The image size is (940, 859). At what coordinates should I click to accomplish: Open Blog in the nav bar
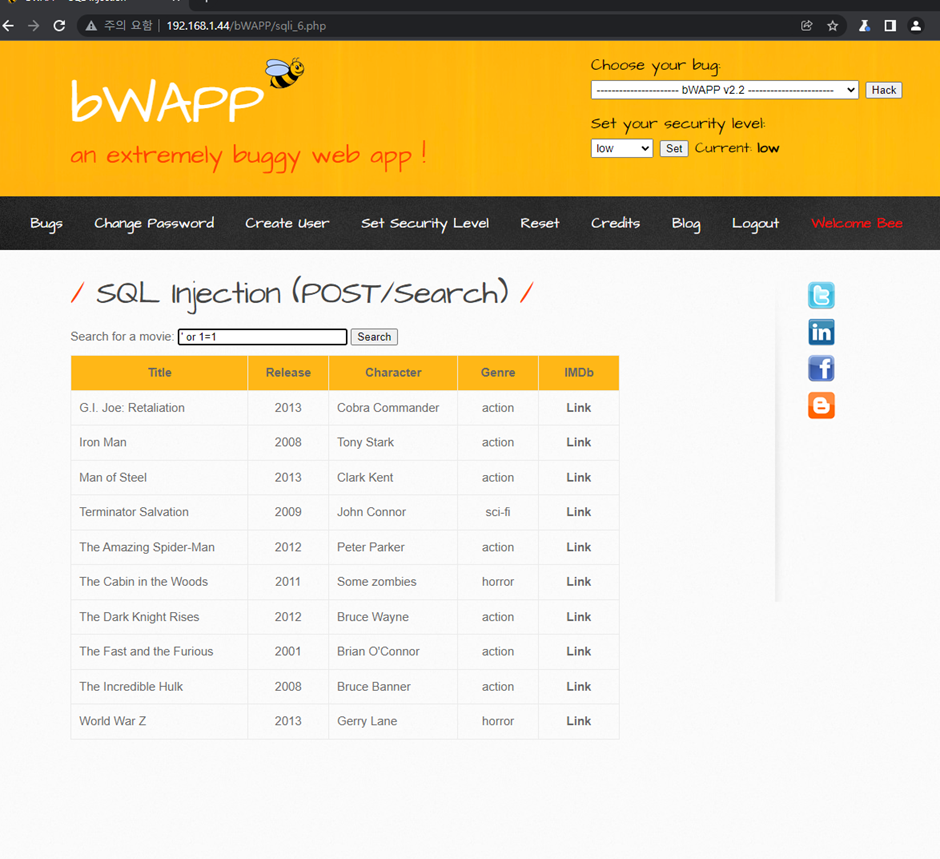coord(686,224)
